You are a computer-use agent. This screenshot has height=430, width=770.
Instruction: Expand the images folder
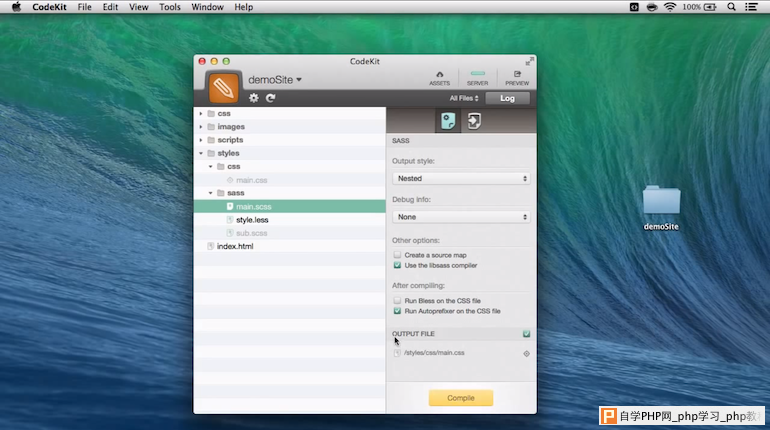201,127
